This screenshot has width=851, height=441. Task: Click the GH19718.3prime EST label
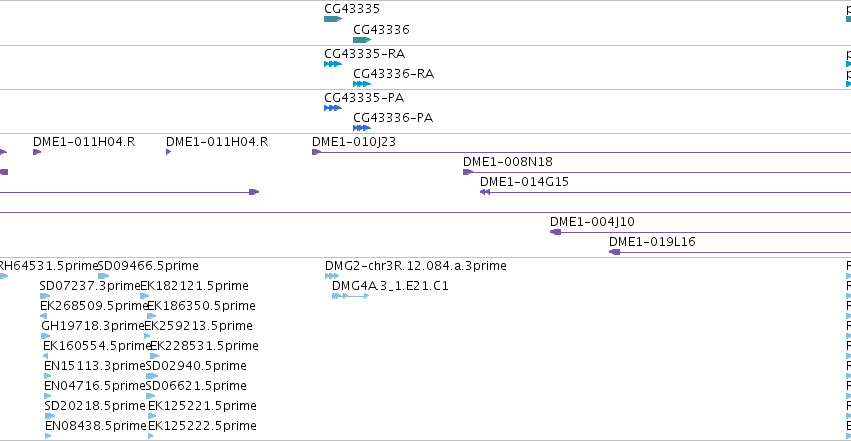[93, 326]
